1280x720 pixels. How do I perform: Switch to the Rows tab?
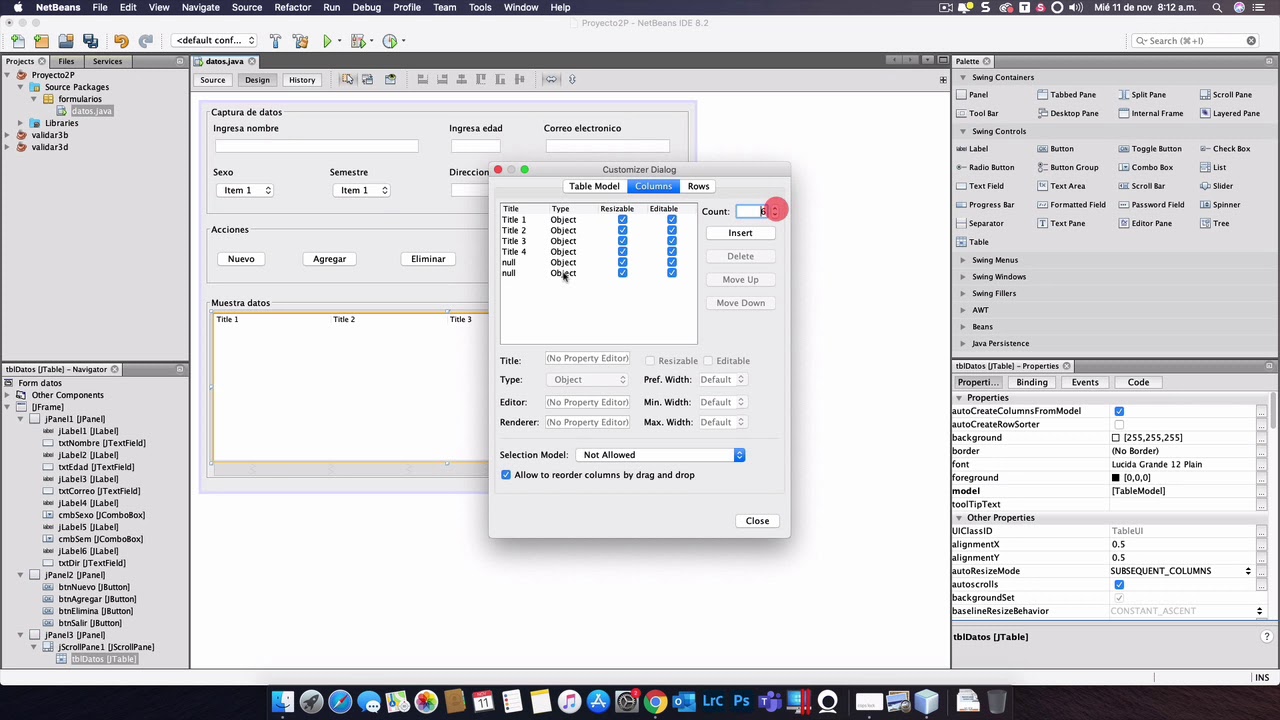click(698, 186)
